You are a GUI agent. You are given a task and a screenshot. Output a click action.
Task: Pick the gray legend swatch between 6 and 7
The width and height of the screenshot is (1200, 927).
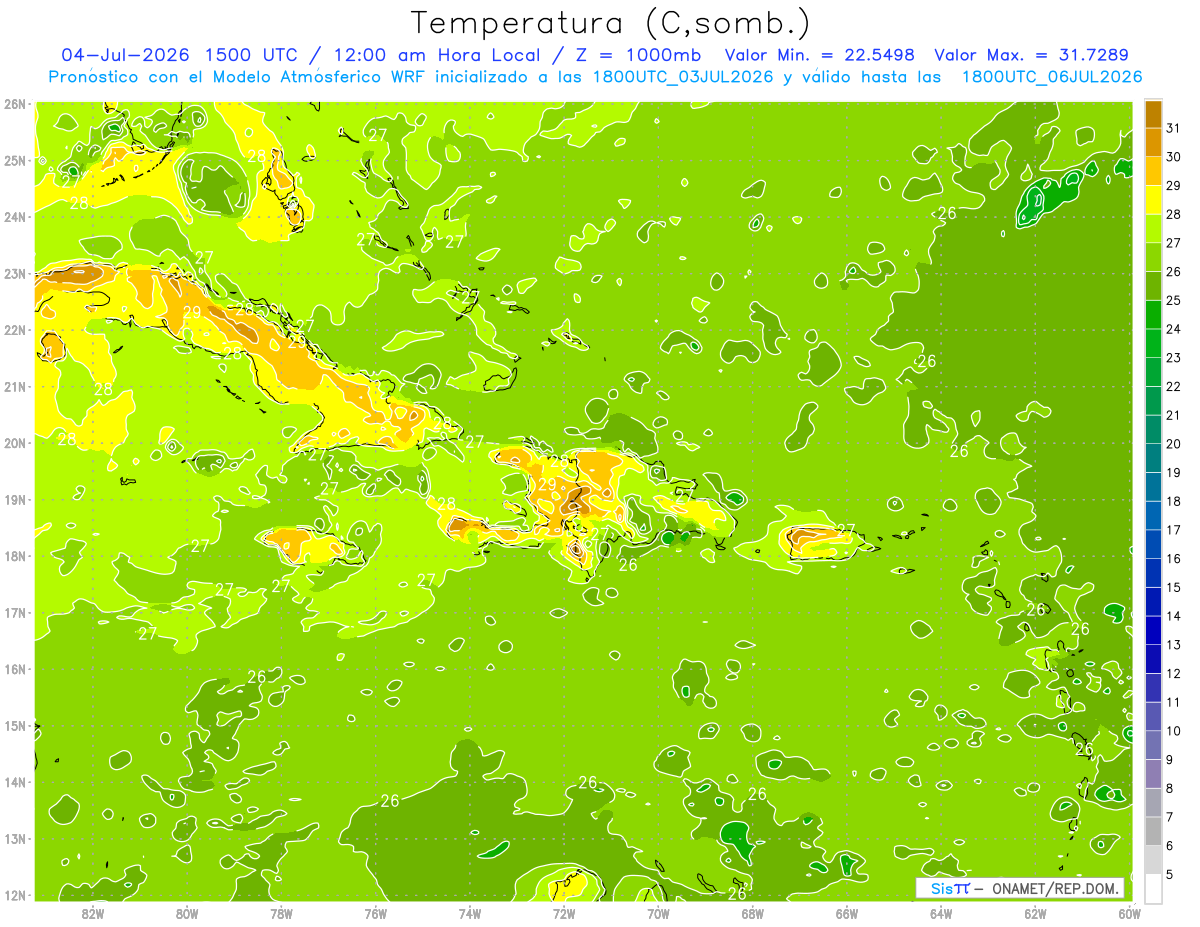[1153, 831]
